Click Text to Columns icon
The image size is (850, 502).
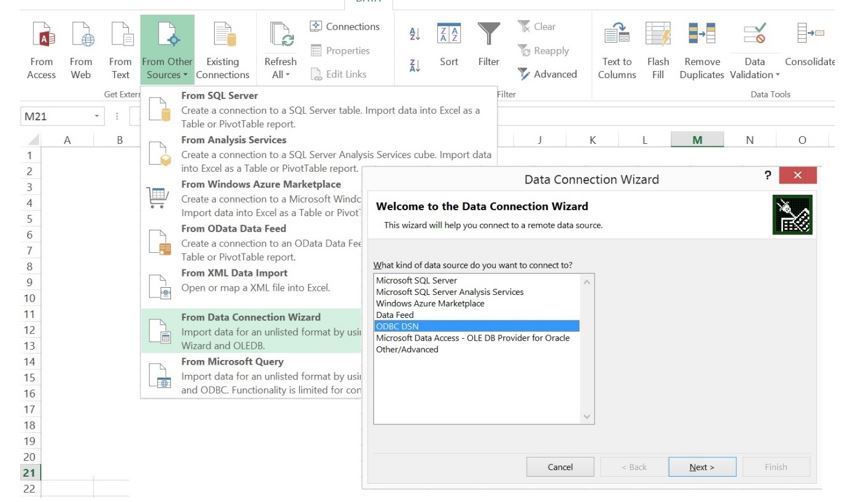617,37
